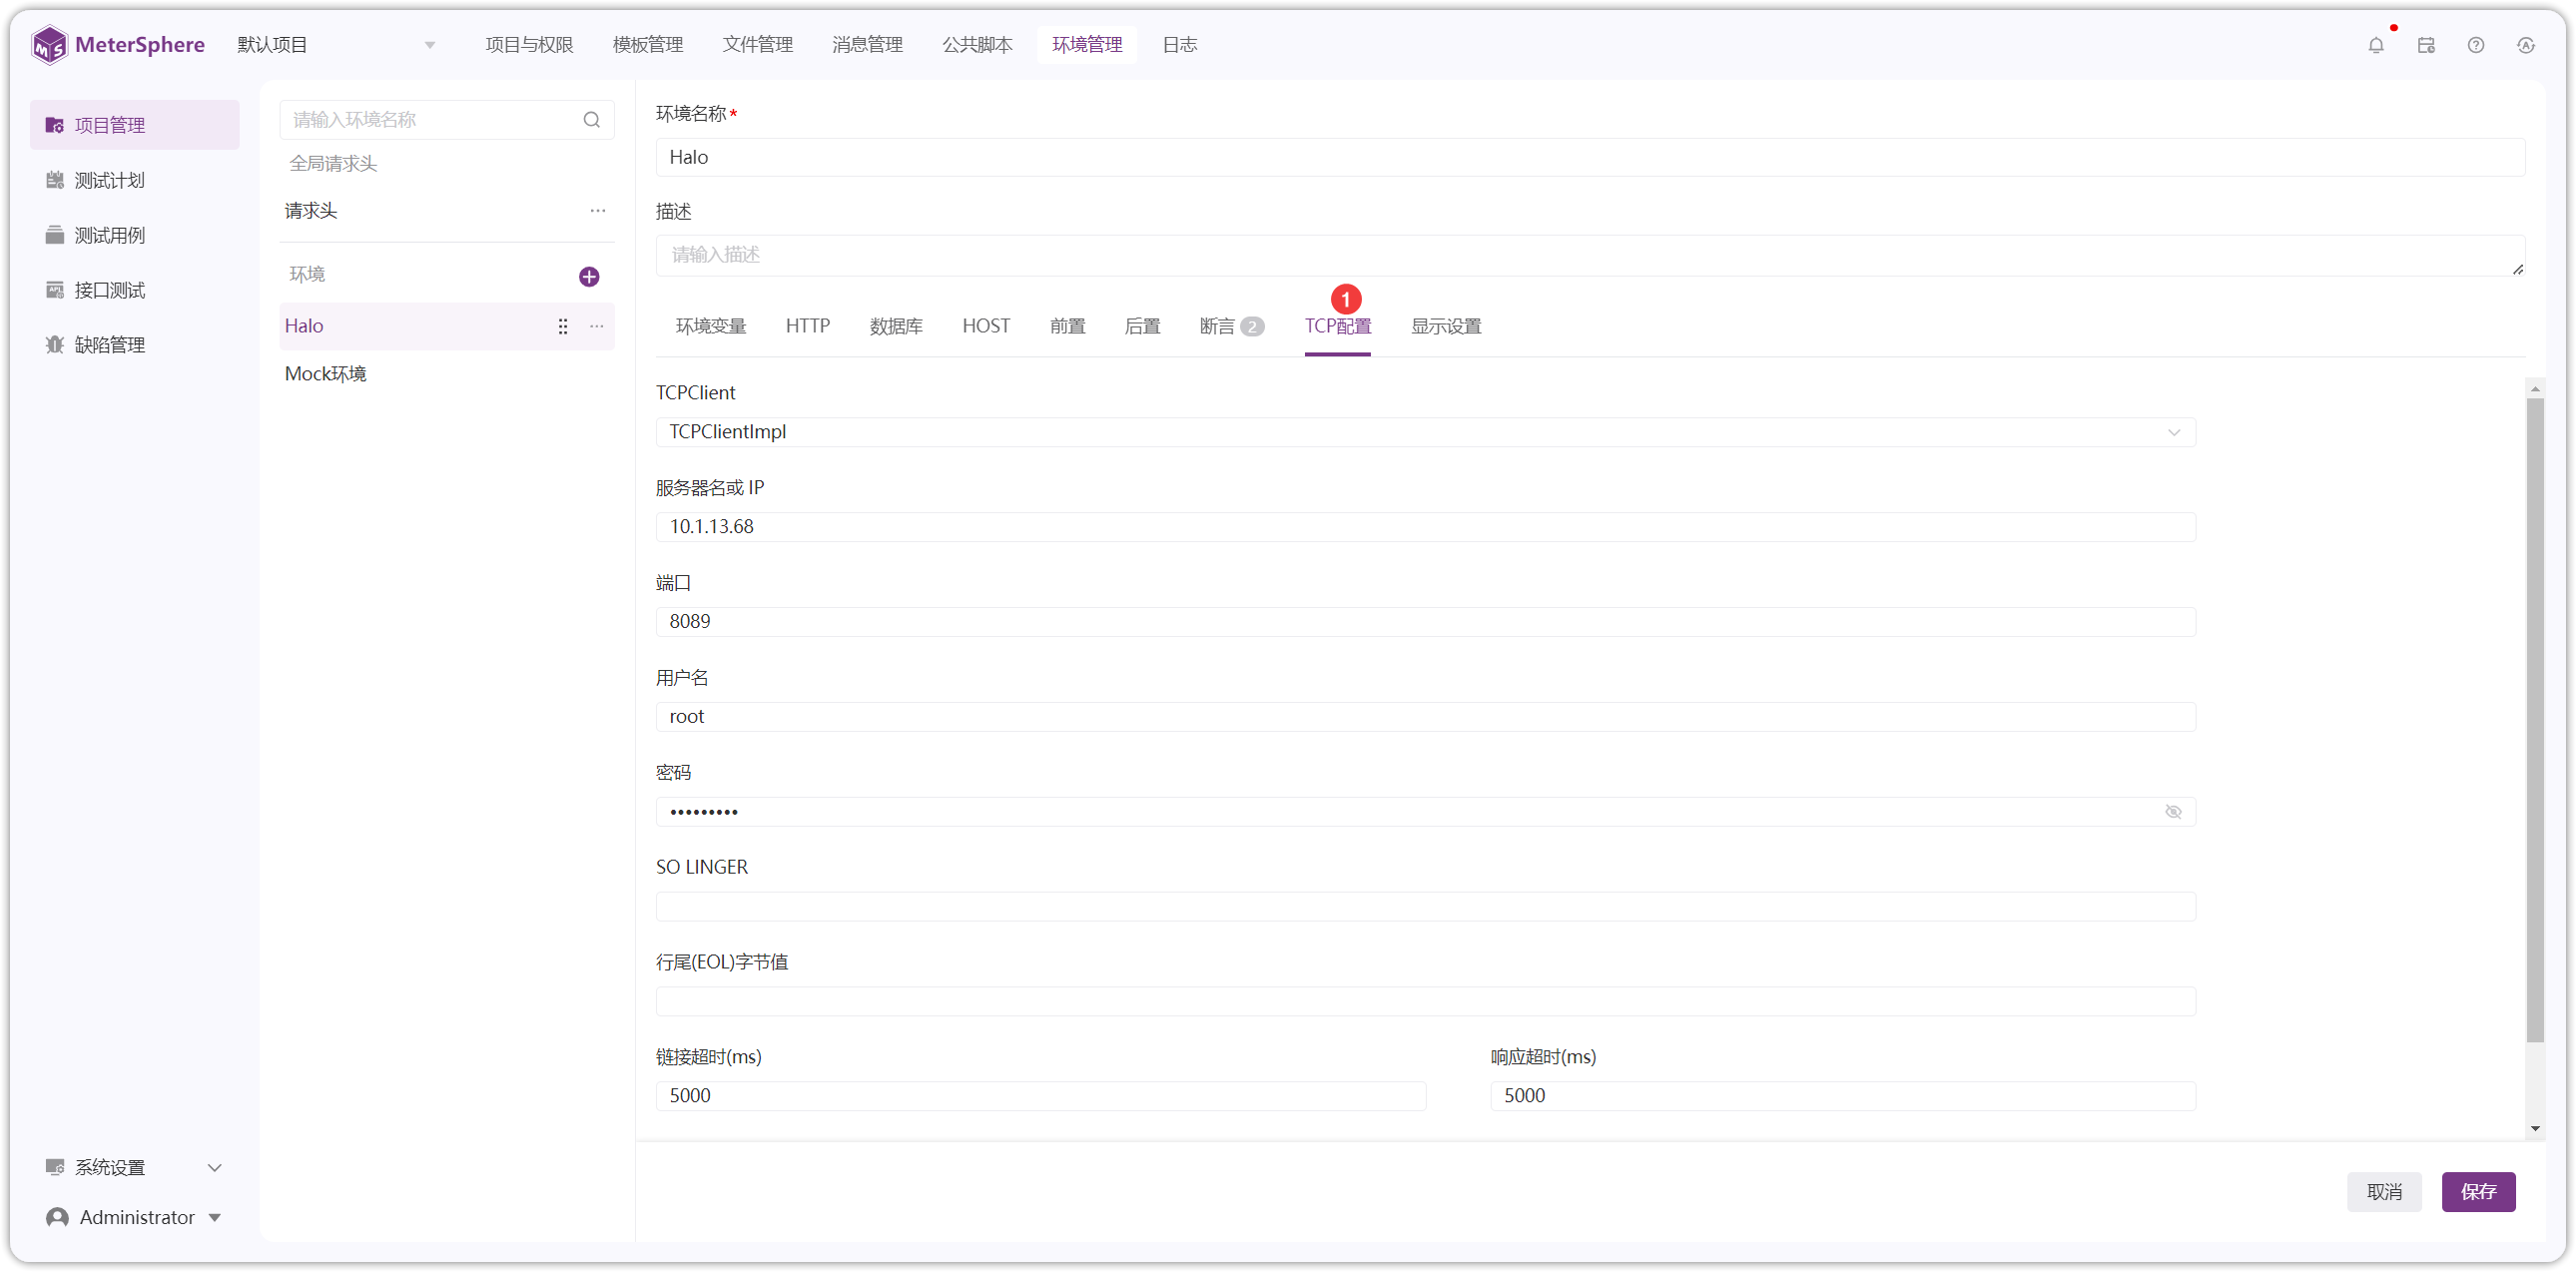Open the task center icon
2576x1272 pixels.
click(2426, 45)
